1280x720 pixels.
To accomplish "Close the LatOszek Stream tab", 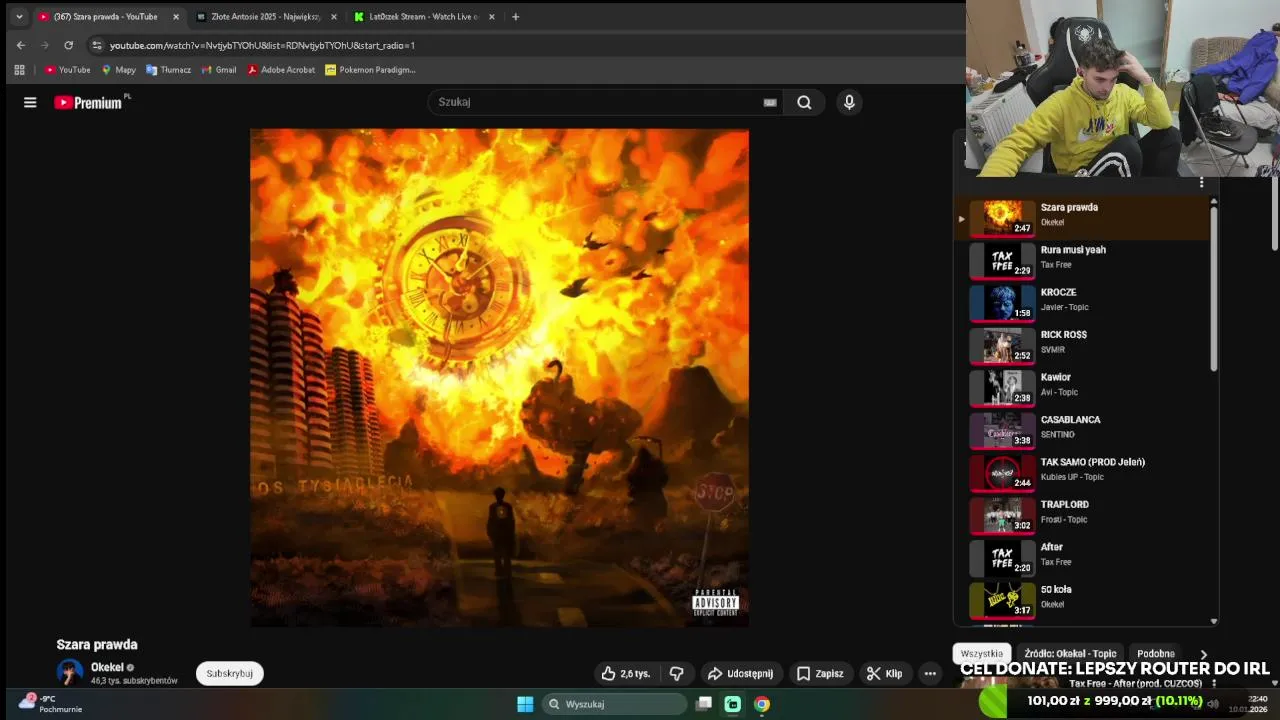I will tap(491, 17).
